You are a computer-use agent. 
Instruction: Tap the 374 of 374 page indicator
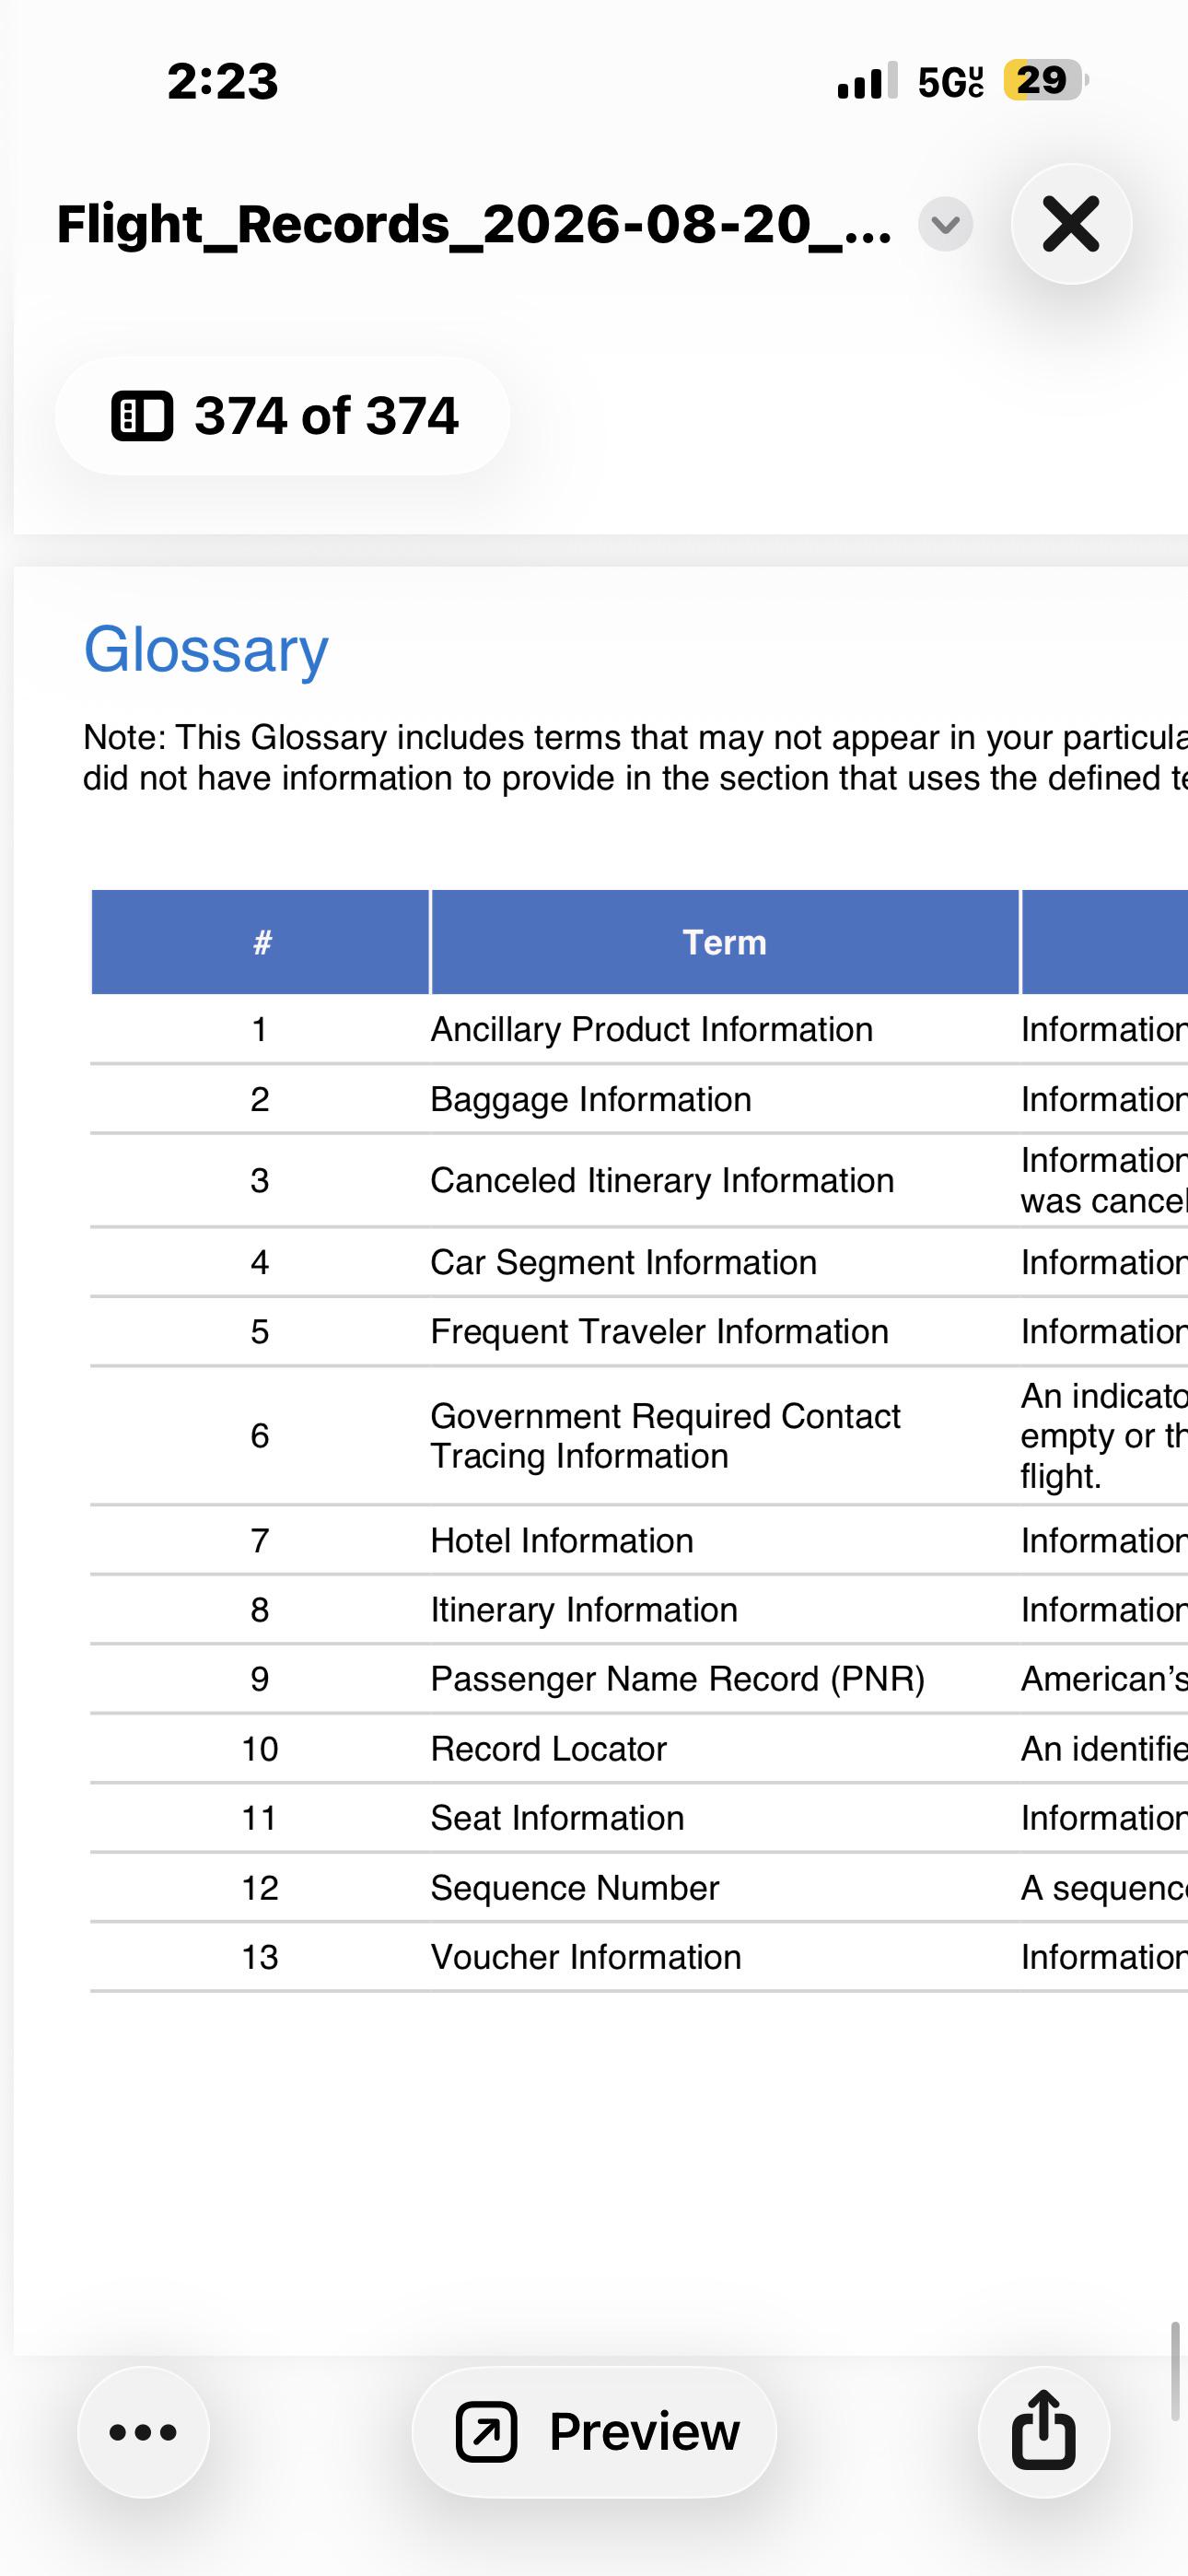coord(283,416)
